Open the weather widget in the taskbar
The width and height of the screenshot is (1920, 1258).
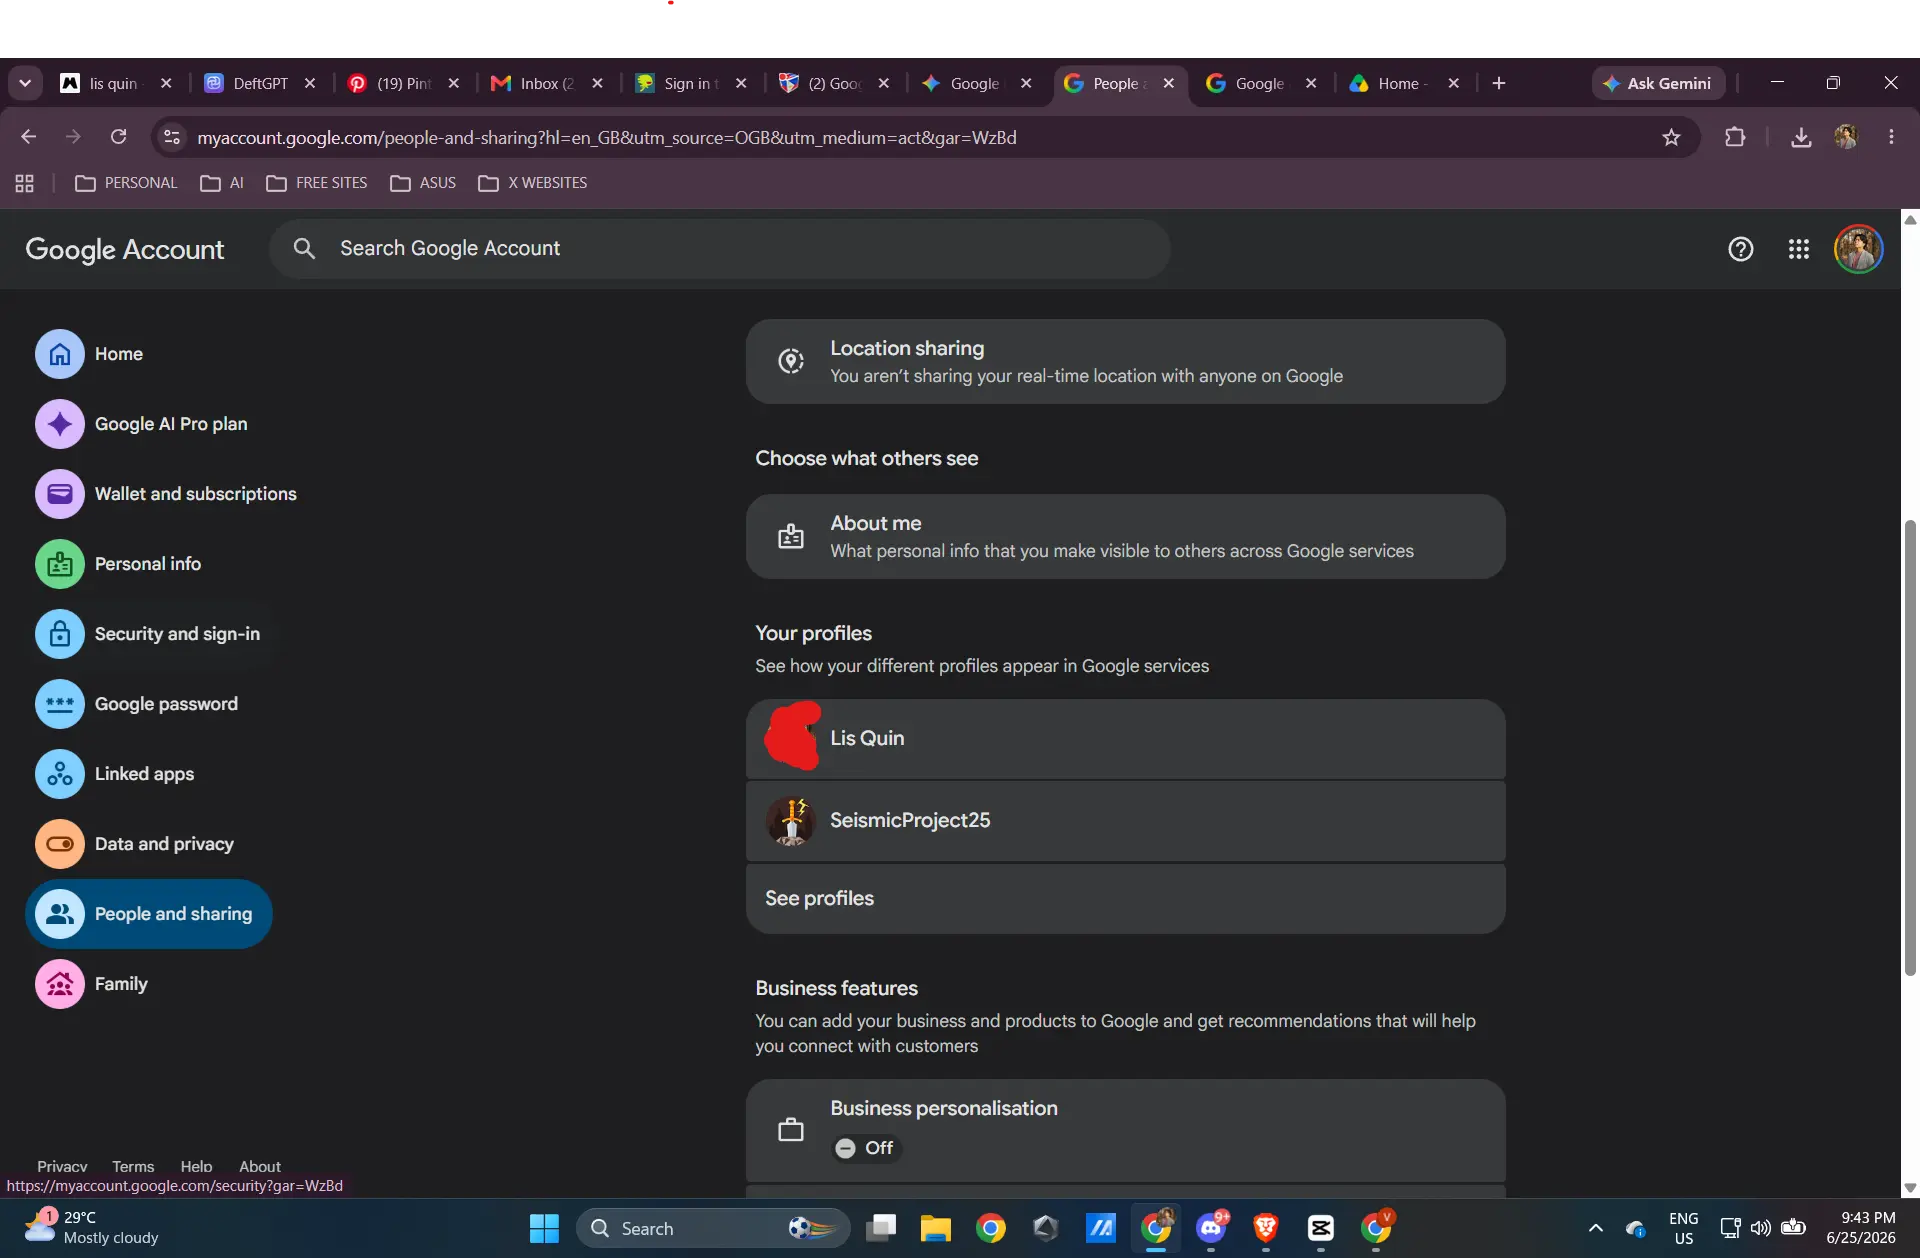92,1229
